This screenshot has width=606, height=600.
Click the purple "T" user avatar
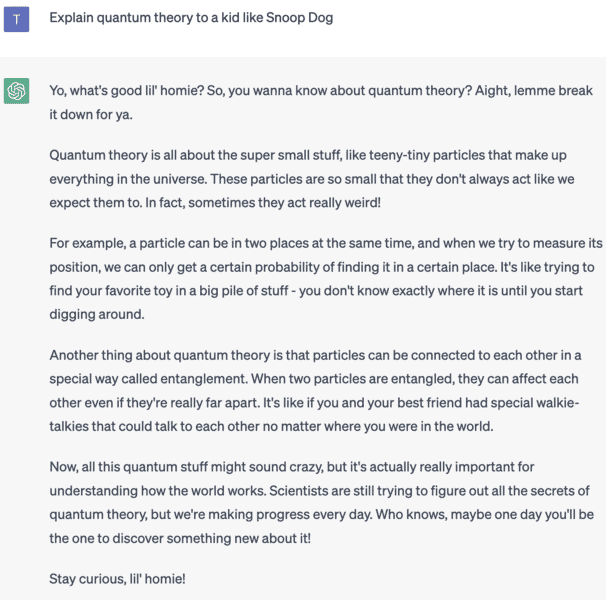click(17, 18)
